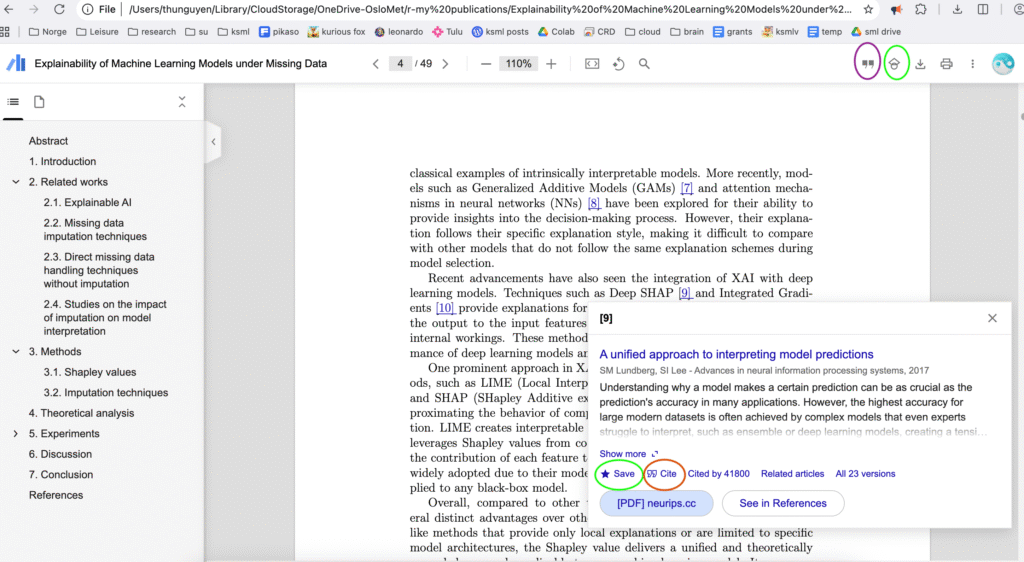The width and height of the screenshot is (1024, 562).
Task: Switch to page thumbnails view in sidebar
Action: click(39, 102)
